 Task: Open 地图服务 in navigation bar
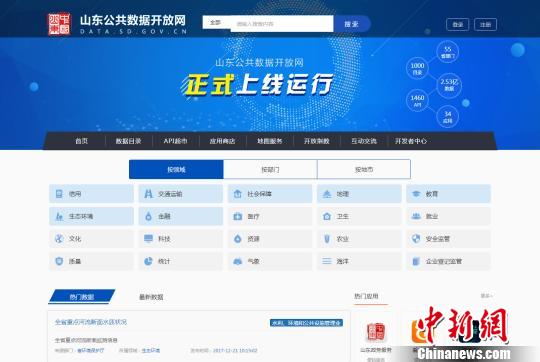coord(270,141)
